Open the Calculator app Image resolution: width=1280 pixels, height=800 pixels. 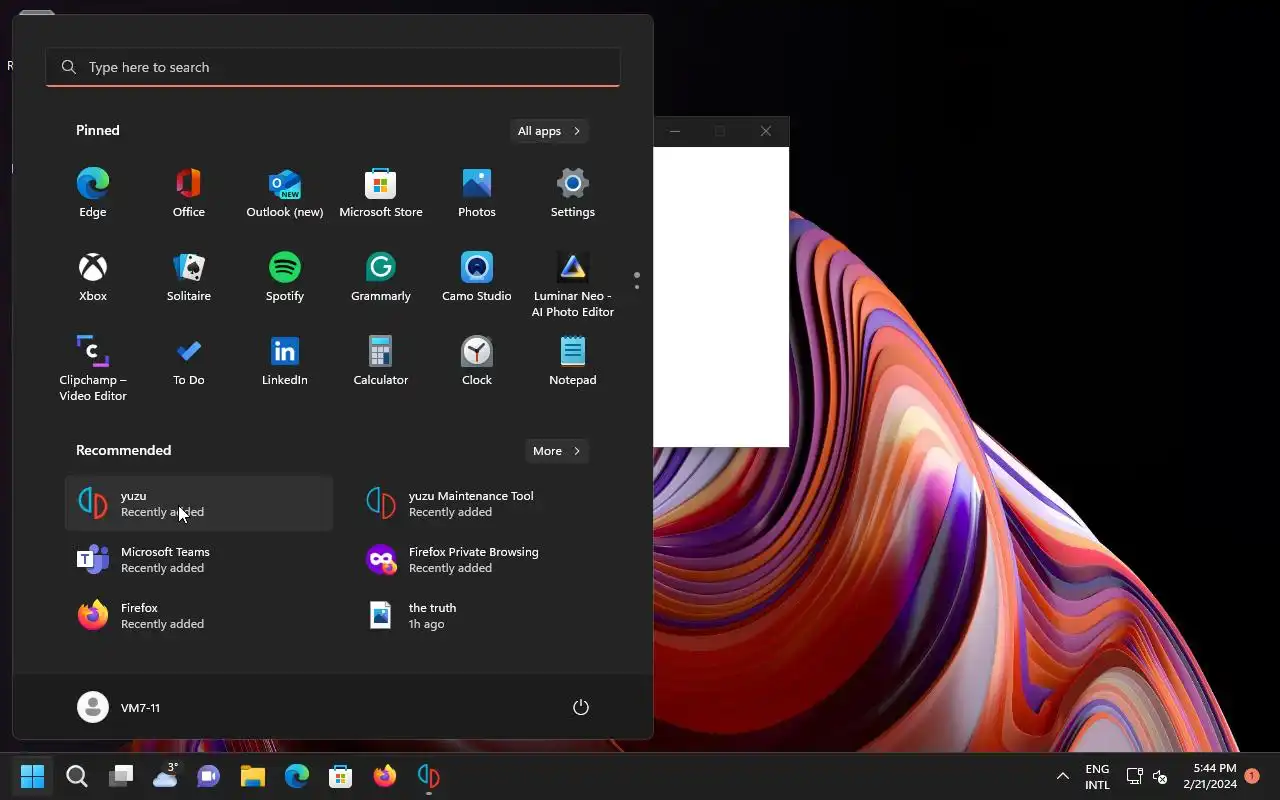click(x=381, y=361)
